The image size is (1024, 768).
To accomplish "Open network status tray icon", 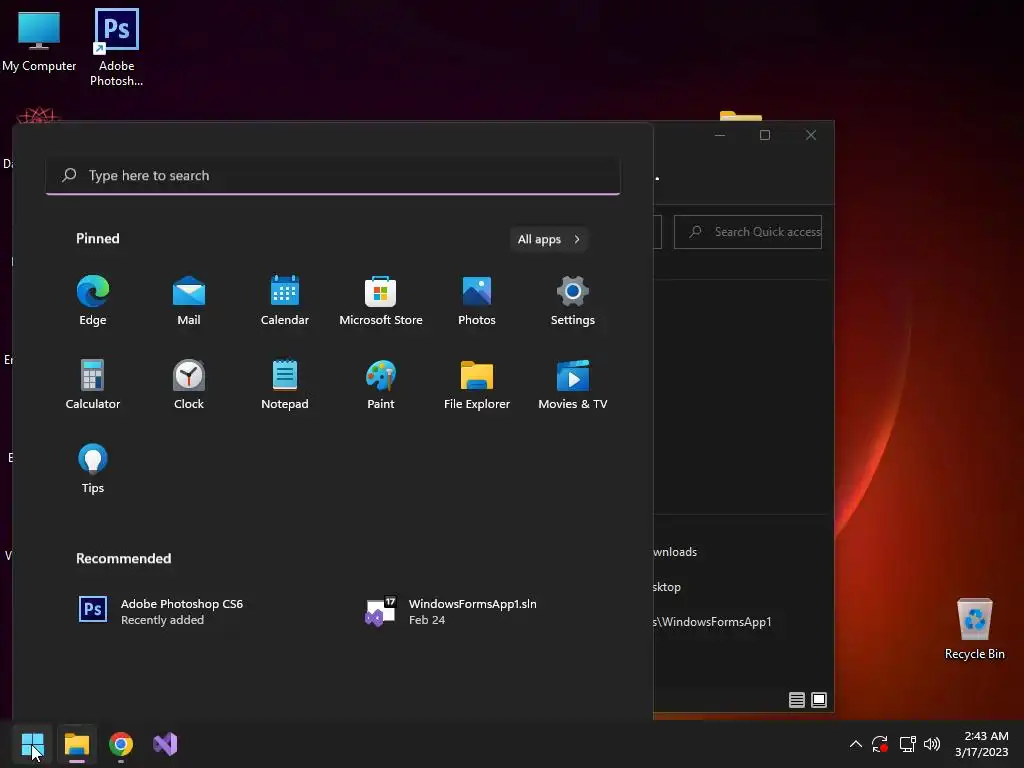I will [907, 744].
